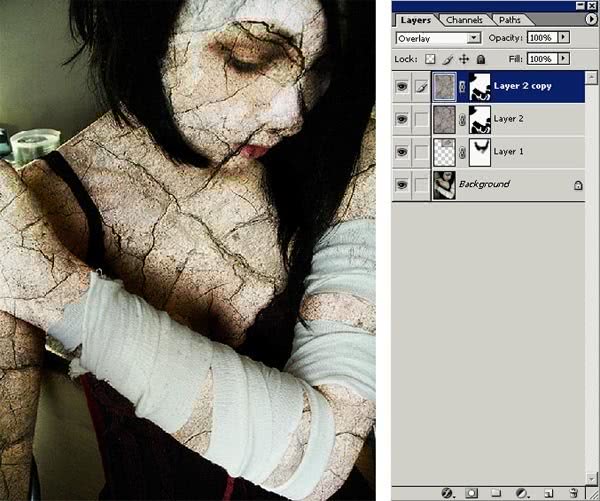Click chain link icon on Layer 2
600x501 pixels.
point(462,120)
